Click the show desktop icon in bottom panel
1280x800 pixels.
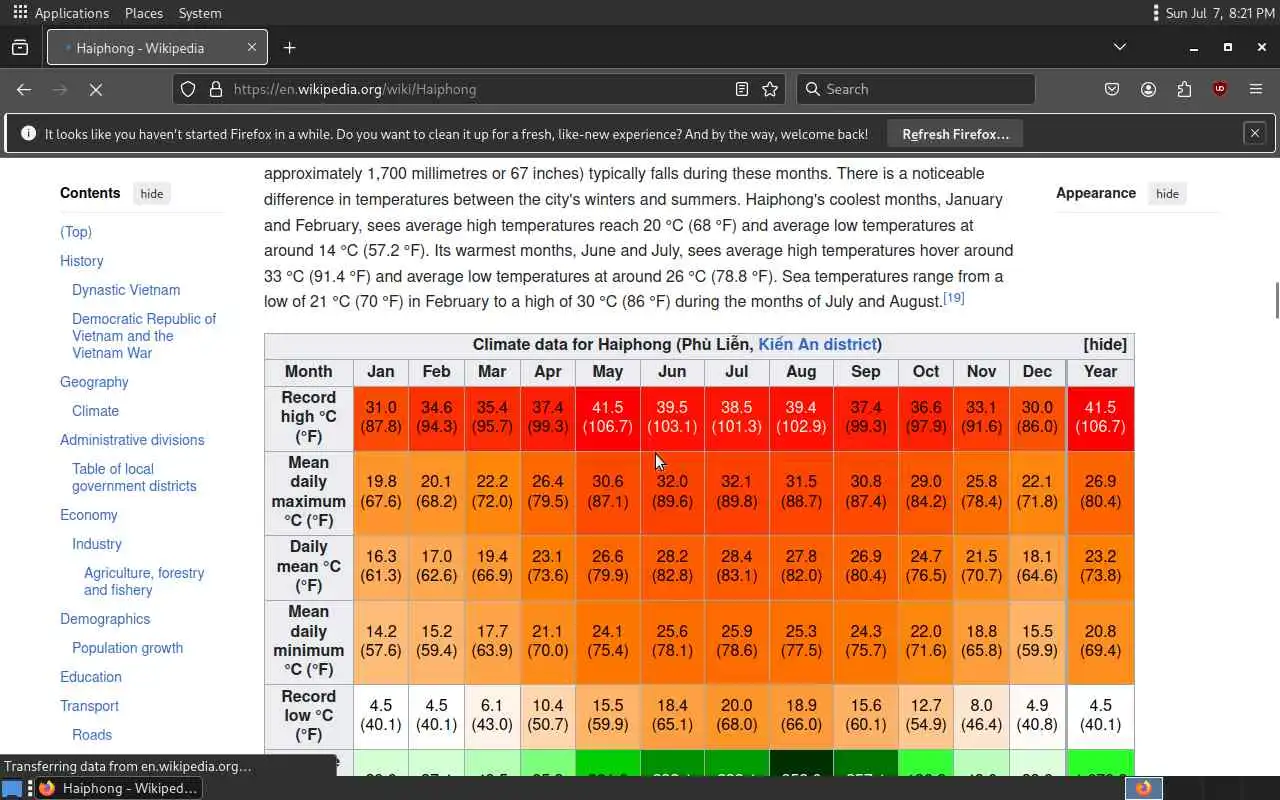[x=12, y=788]
